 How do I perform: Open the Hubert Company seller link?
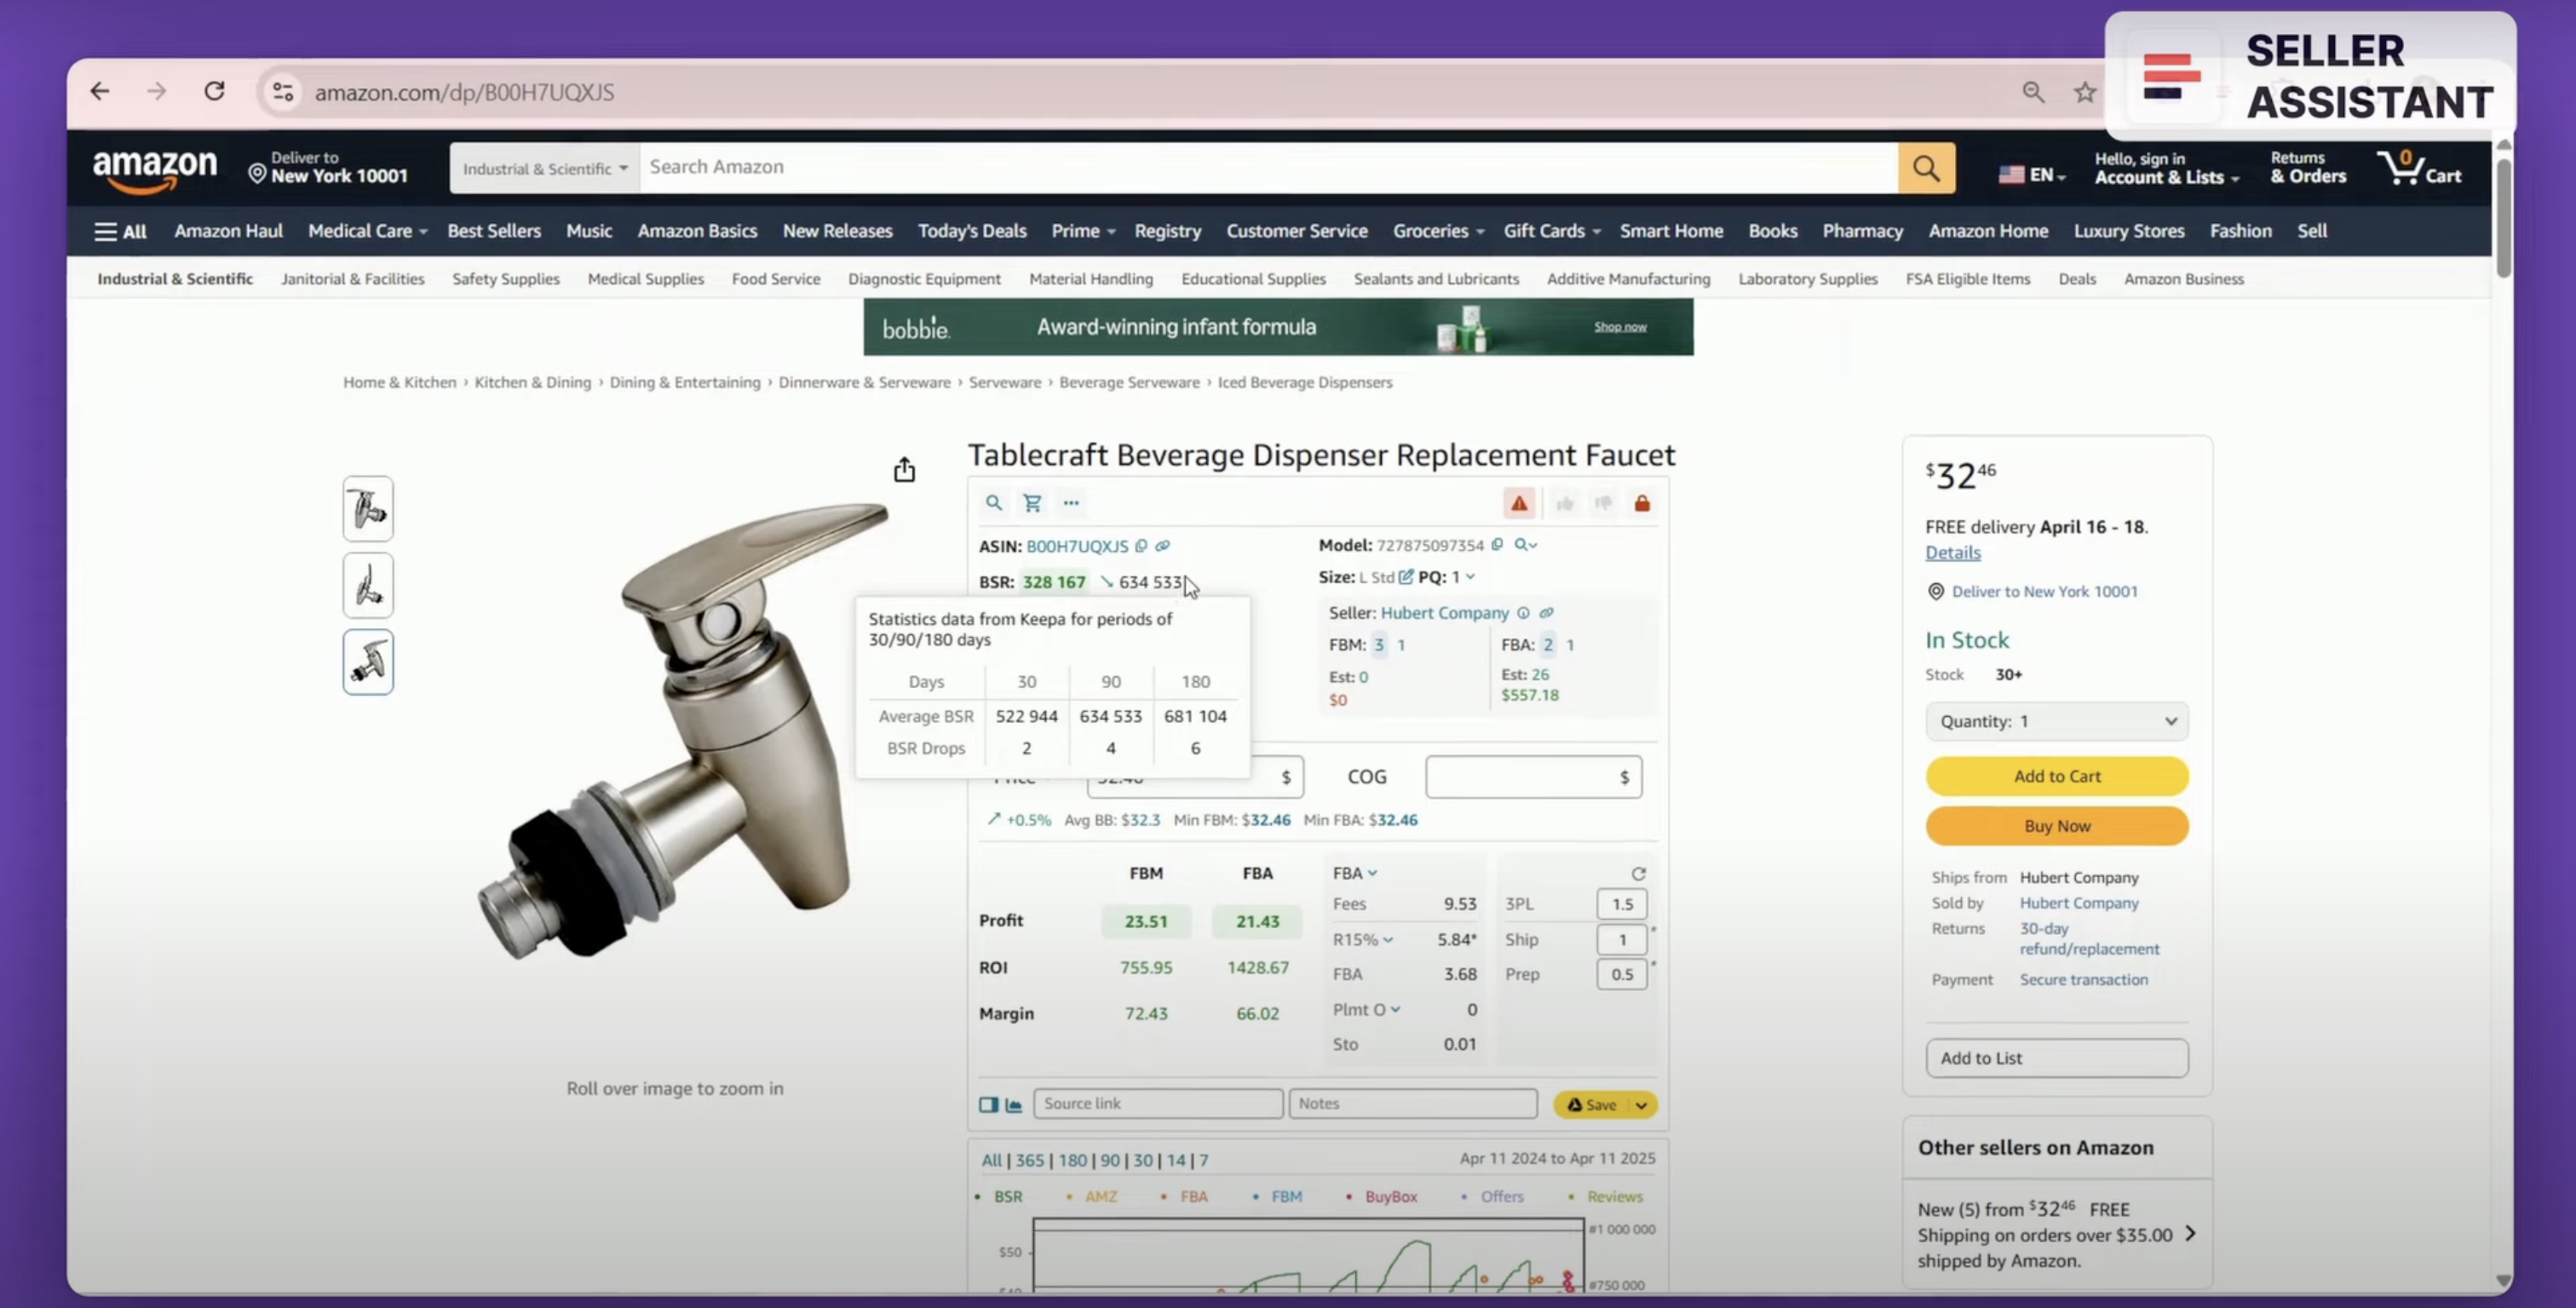1444,613
